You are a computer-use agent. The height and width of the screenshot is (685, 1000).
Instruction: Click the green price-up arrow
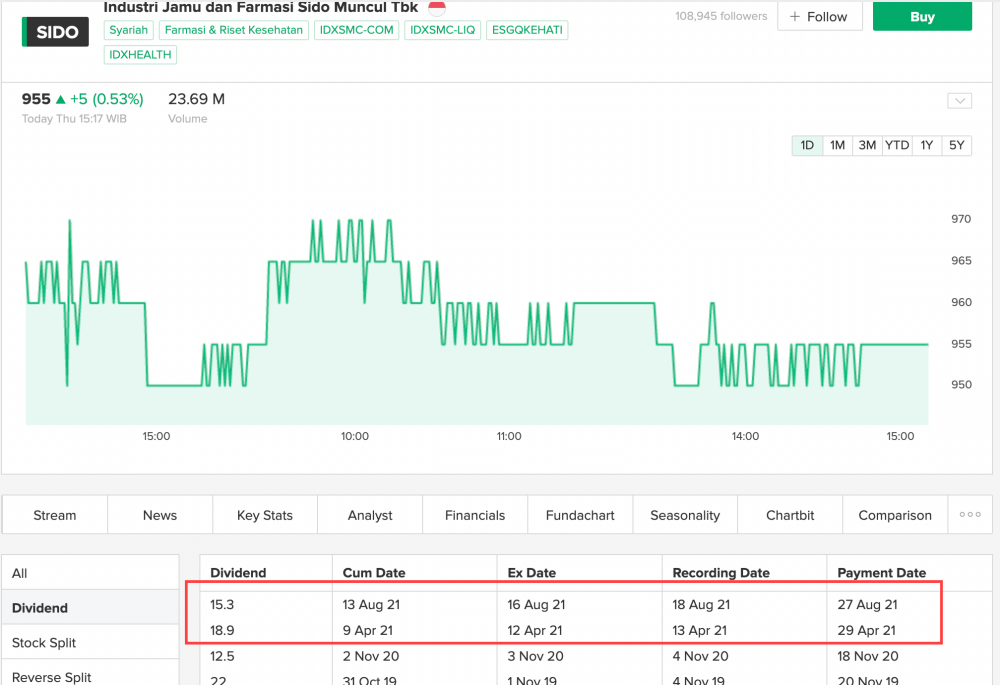pos(61,99)
